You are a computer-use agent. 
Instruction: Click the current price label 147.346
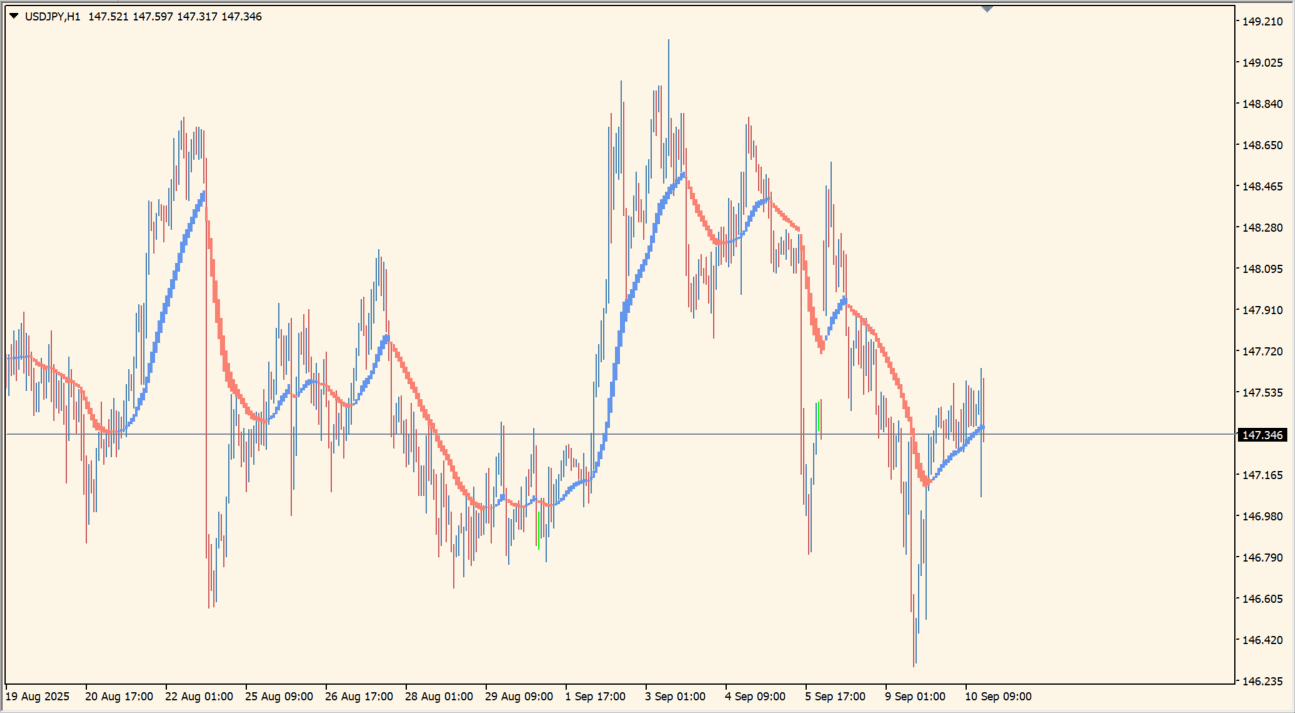1262,435
